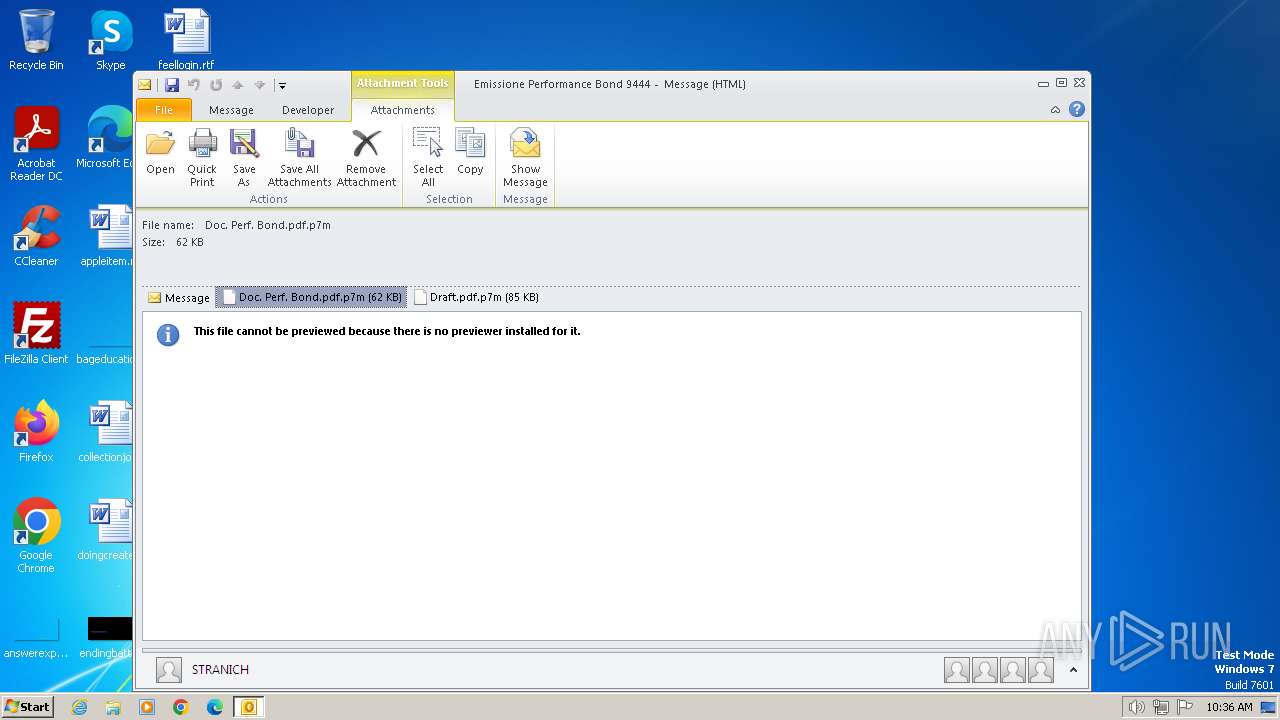This screenshot has width=1280, height=720.
Task: Choose Save As in Actions group
Action: [x=244, y=158]
